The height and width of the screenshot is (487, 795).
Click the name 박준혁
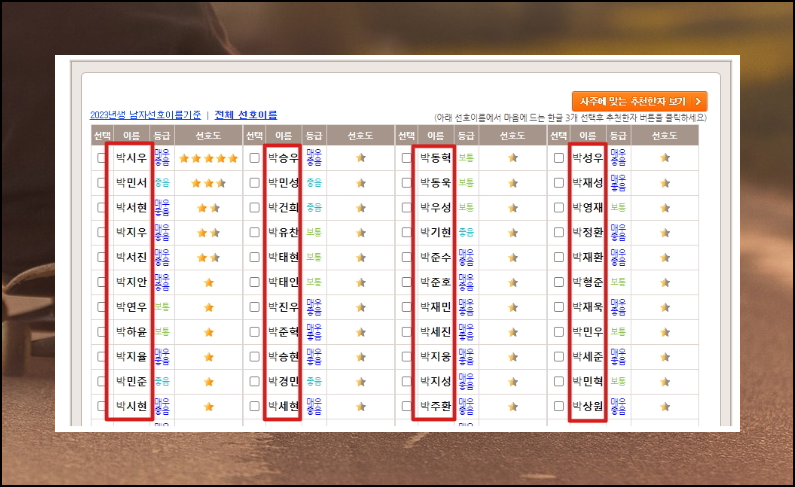point(283,332)
